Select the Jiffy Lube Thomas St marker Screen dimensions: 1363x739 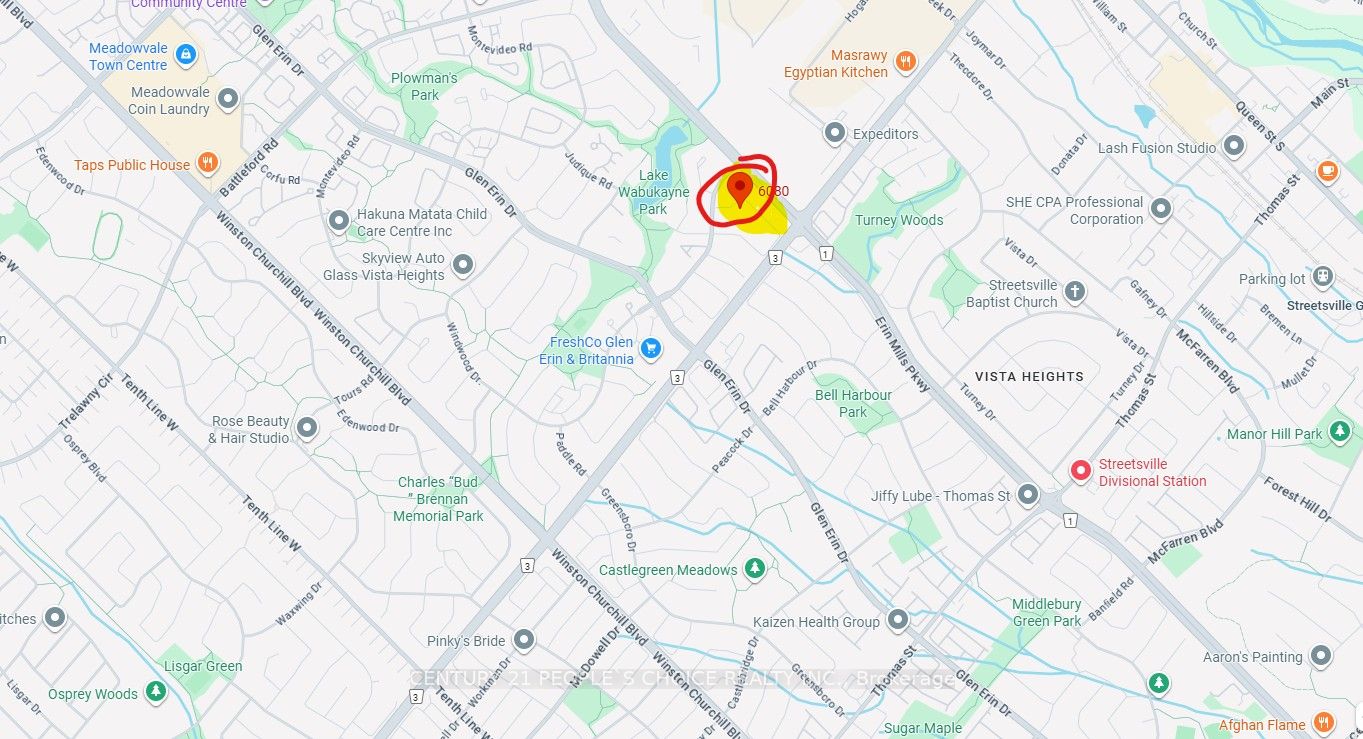1029,494
